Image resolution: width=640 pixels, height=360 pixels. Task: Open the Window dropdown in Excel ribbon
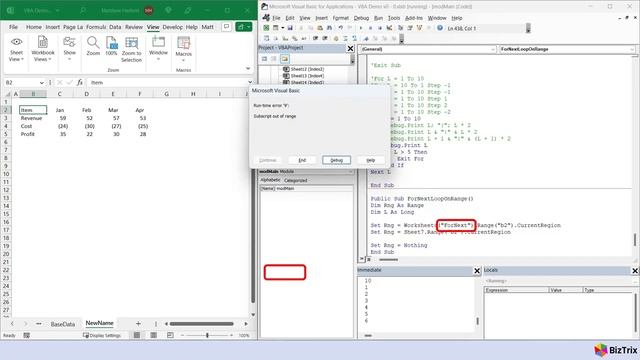[x=158, y=49]
